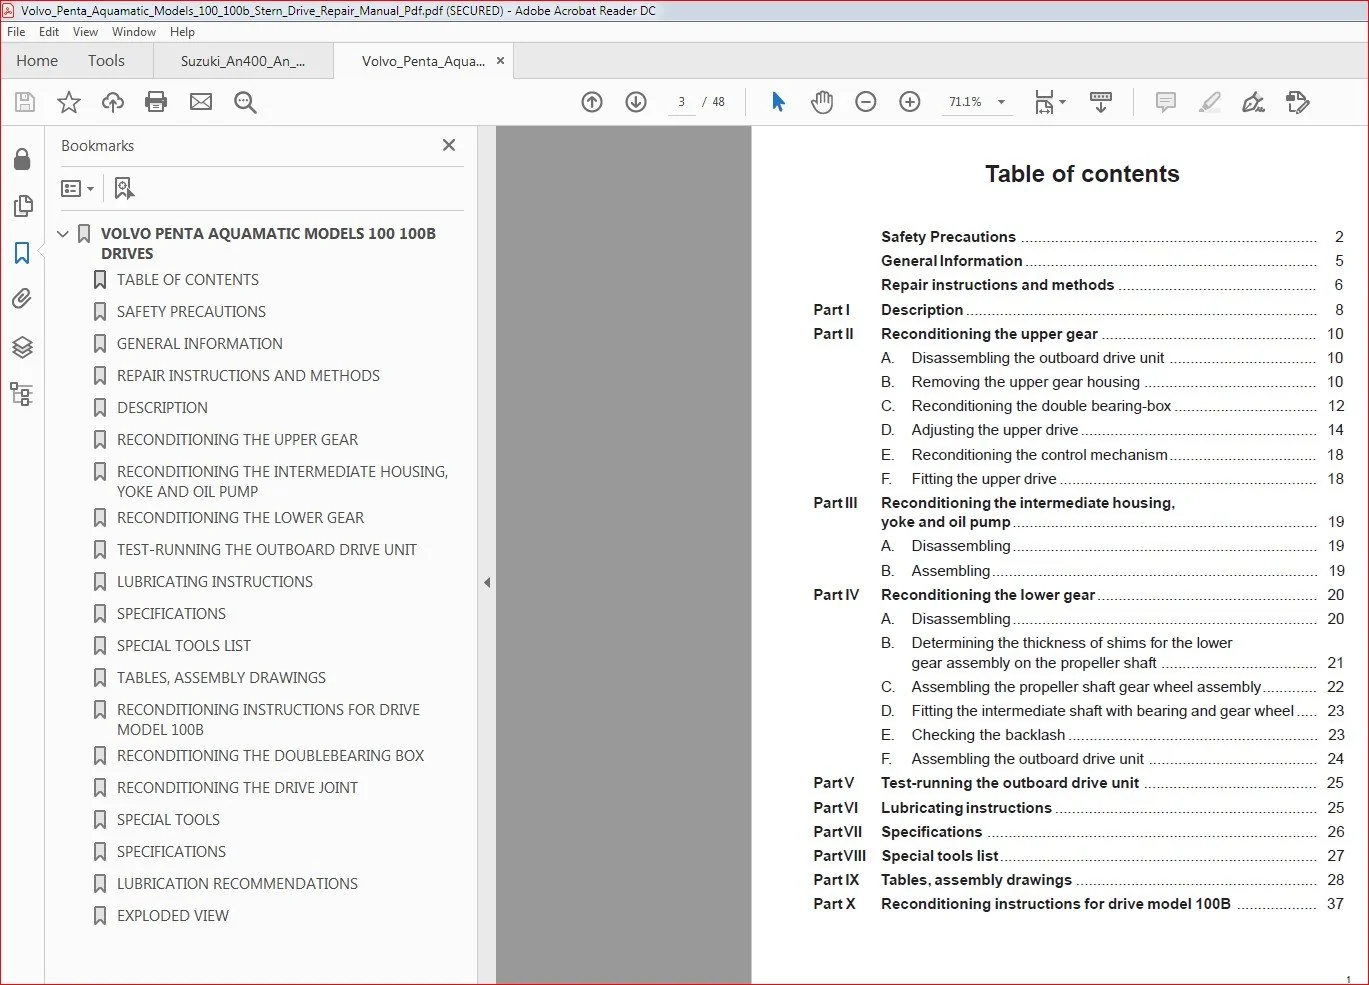Open the bookmark options menu dropdown
The width and height of the screenshot is (1369, 985).
[x=77, y=188]
